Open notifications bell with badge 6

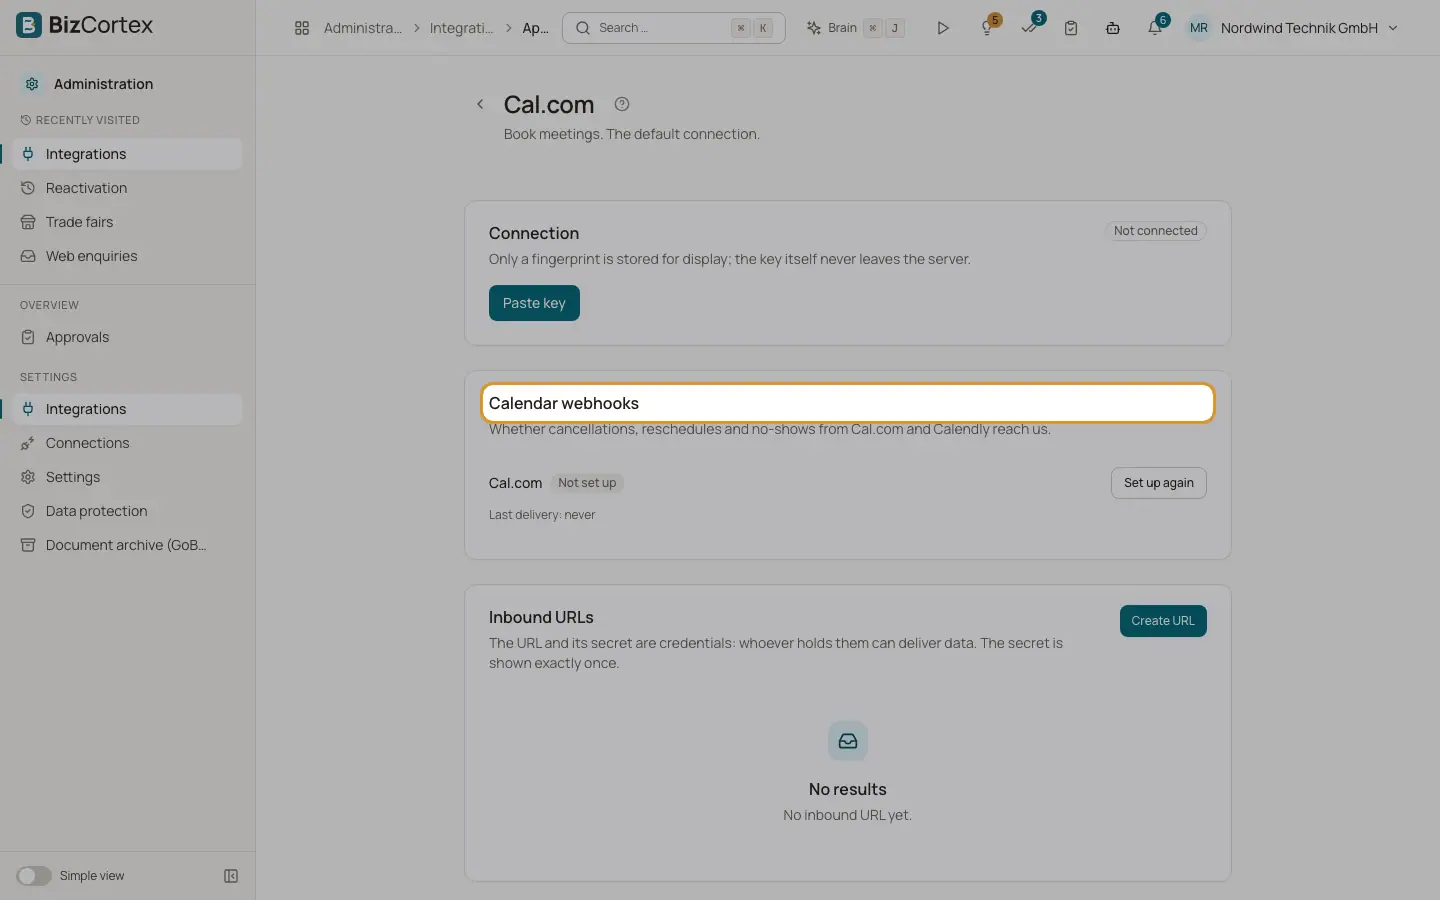[1156, 27]
